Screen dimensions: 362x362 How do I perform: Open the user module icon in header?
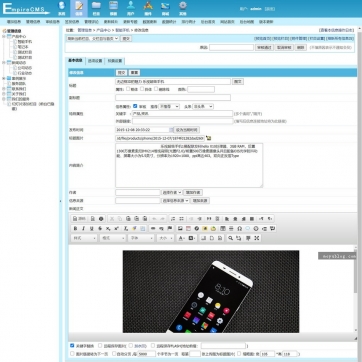click(x=131, y=8)
